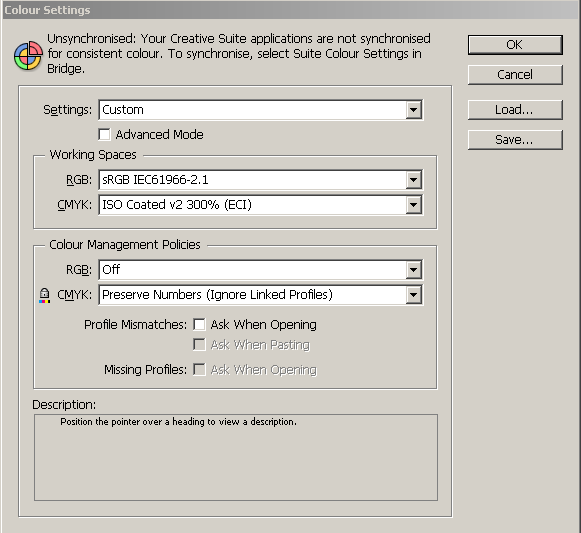The image size is (581, 533).
Task: Click the colour wheel synchronisation icon
Action: [x=28, y=56]
